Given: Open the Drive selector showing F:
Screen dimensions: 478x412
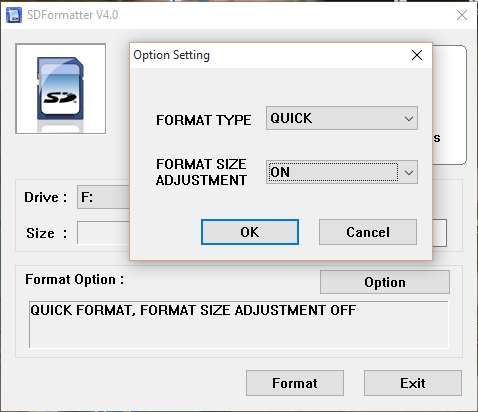Looking at the screenshot, I should [x=103, y=197].
